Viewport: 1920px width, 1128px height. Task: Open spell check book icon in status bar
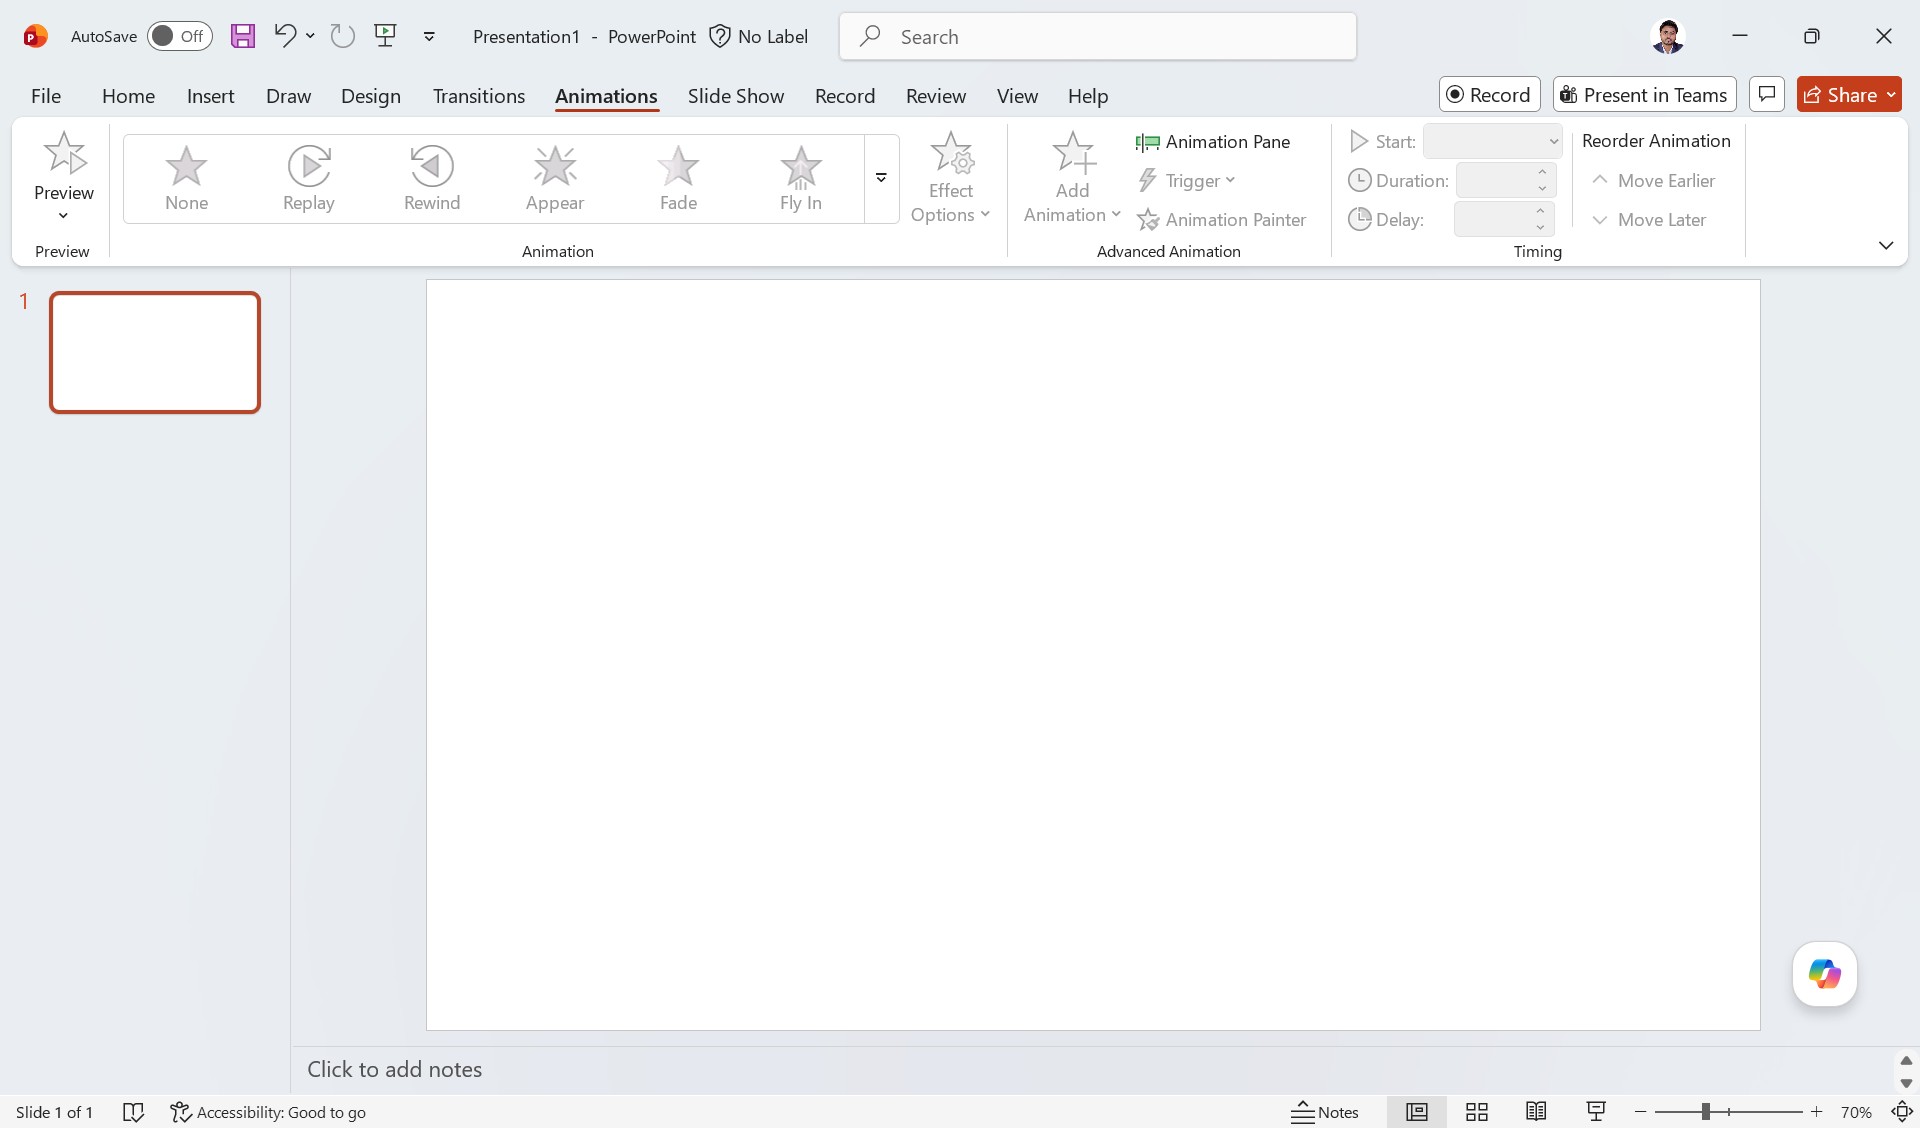point(133,1112)
